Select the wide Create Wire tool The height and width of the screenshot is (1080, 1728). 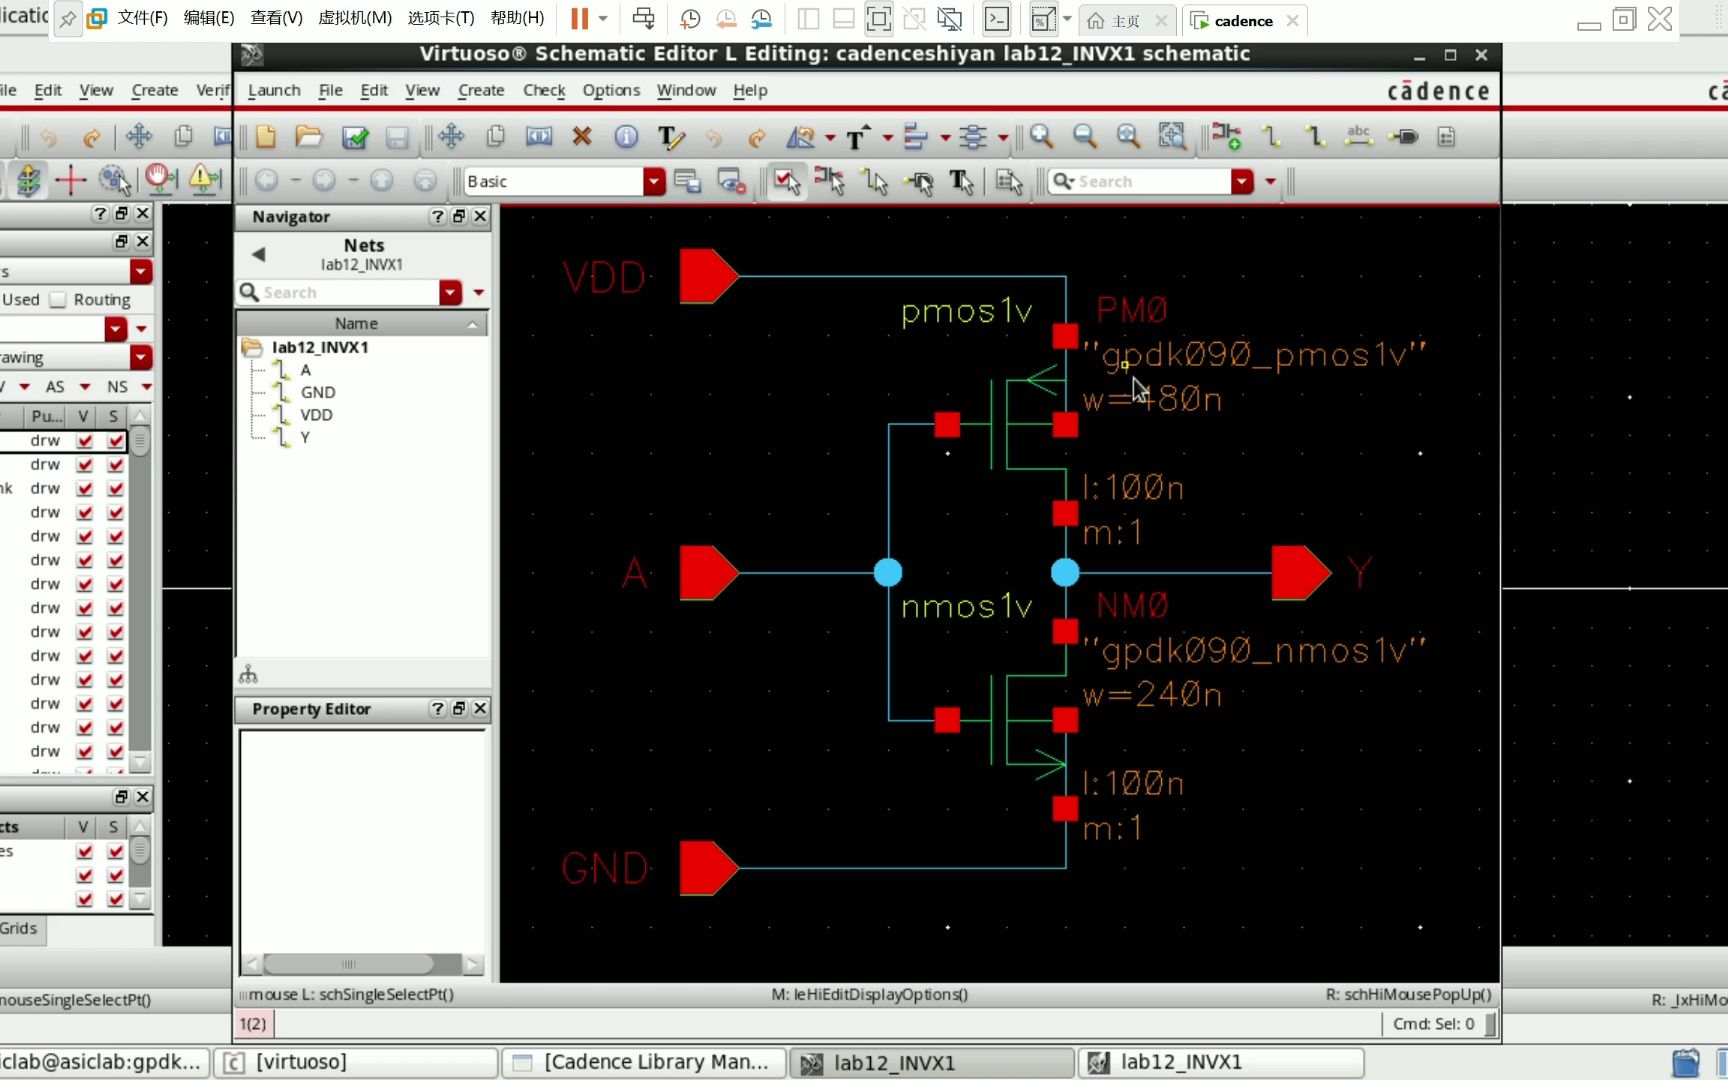point(1314,136)
